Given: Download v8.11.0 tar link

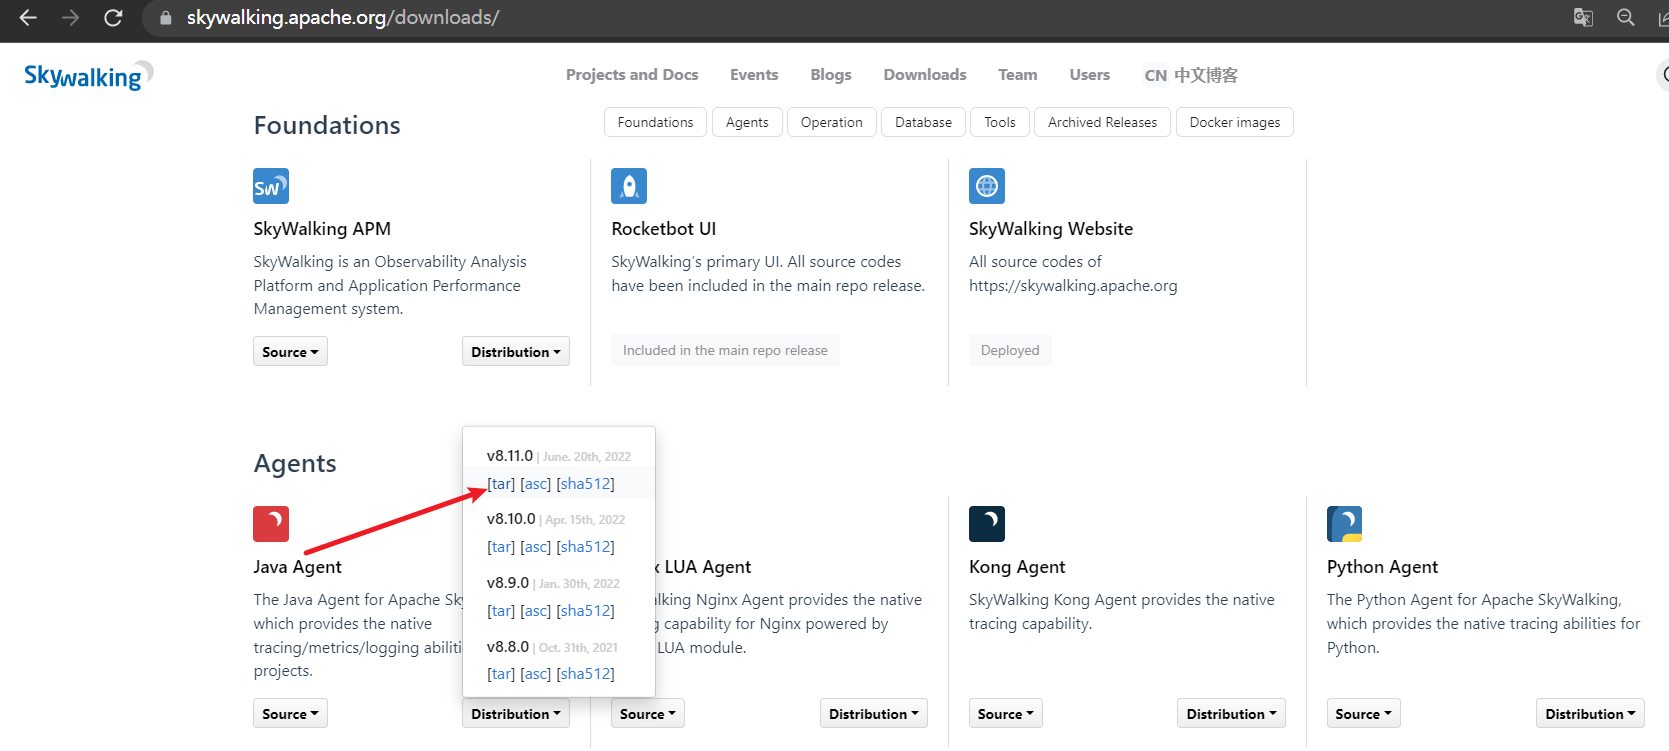Looking at the screenshot, I should coord(501,484).
